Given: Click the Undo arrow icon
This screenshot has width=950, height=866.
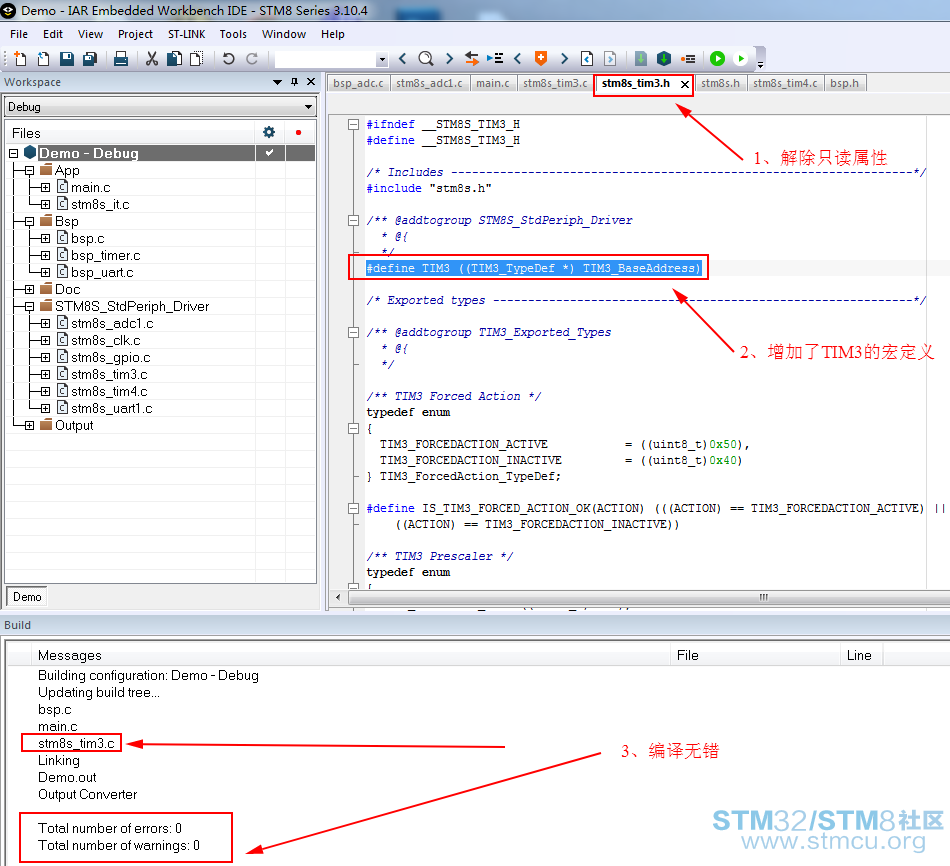Looking at the screenshot, I should 228,58.
